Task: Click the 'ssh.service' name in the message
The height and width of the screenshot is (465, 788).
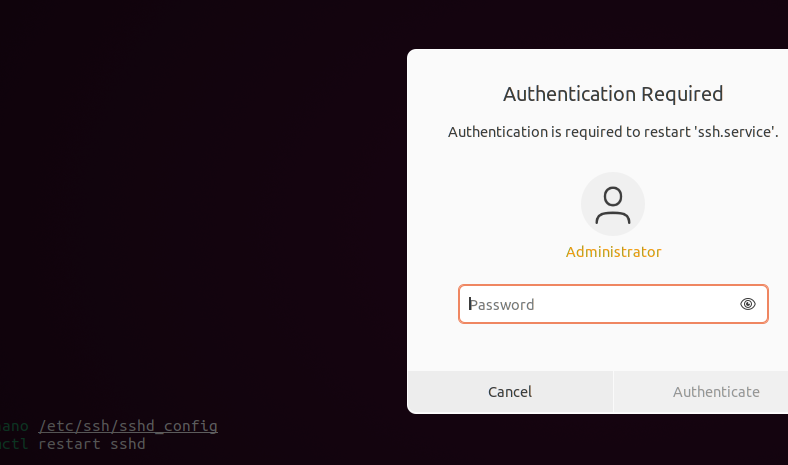Action: point(735,132)
